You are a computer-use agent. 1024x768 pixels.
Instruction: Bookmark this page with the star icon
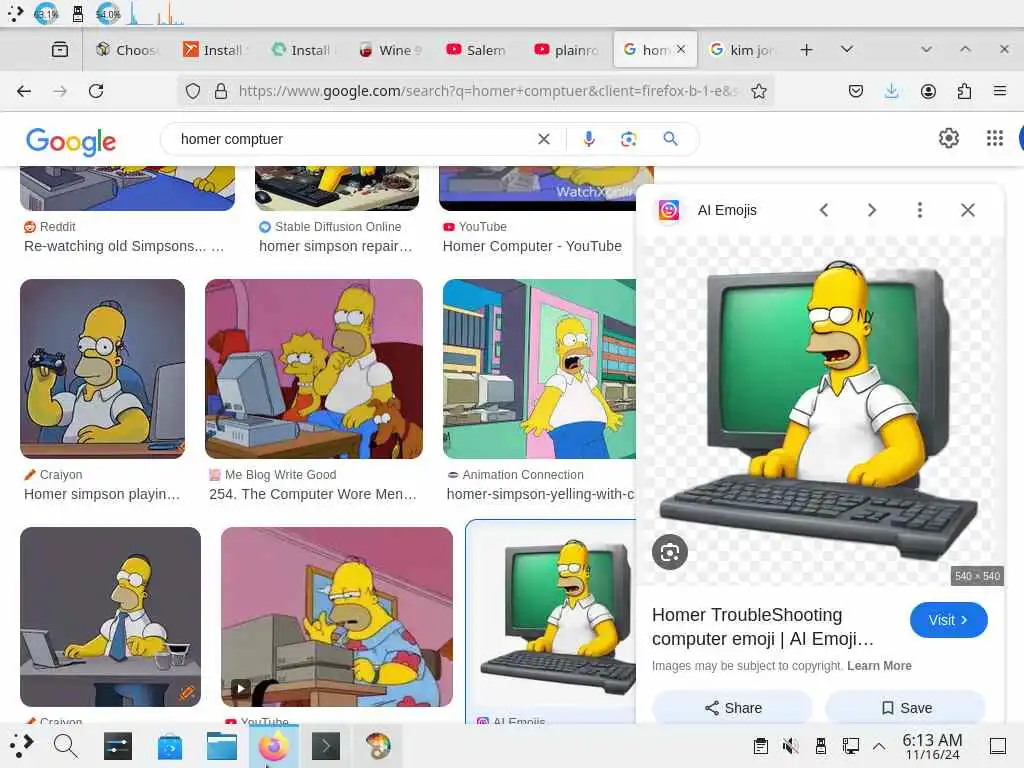click(x=758, y=91)
